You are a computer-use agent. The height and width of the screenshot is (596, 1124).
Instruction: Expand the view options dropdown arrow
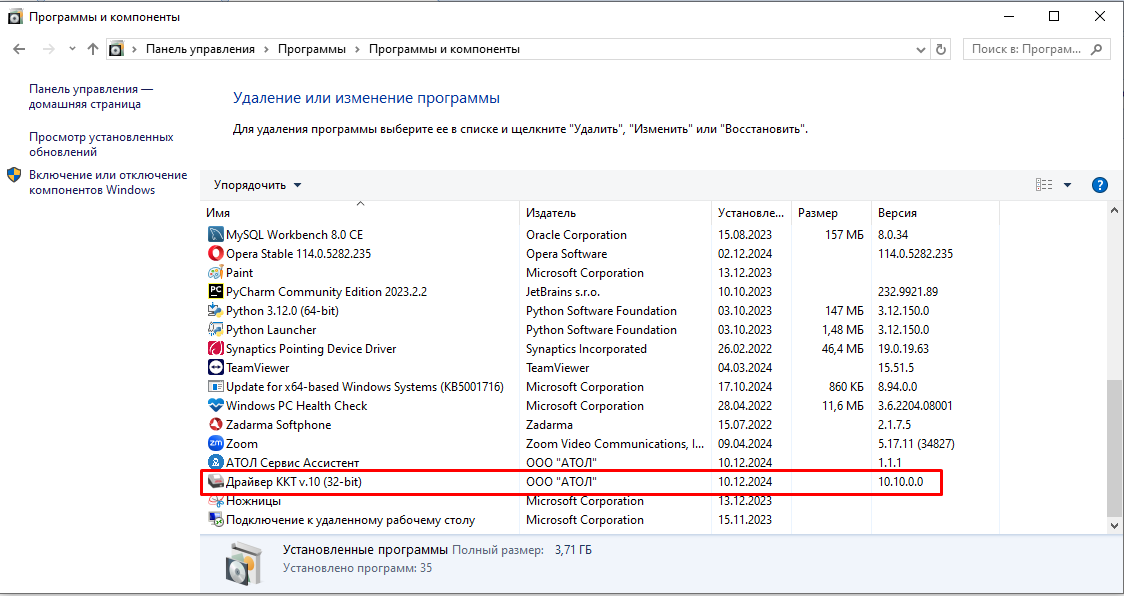pyautogui.click(x=1067, y=185)
